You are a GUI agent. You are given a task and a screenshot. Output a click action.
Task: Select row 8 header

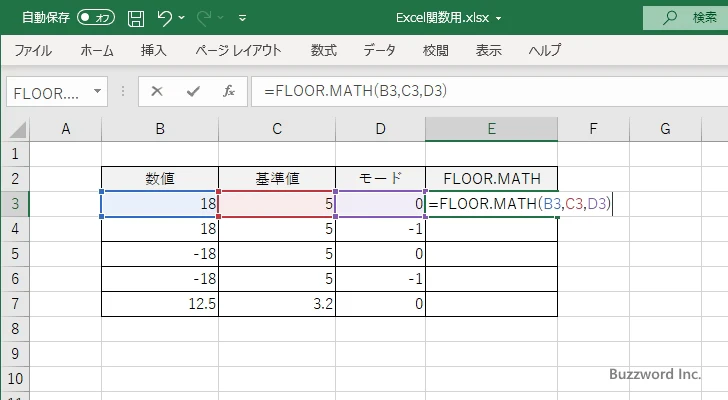pyautogui.click(x=15, y=329)
